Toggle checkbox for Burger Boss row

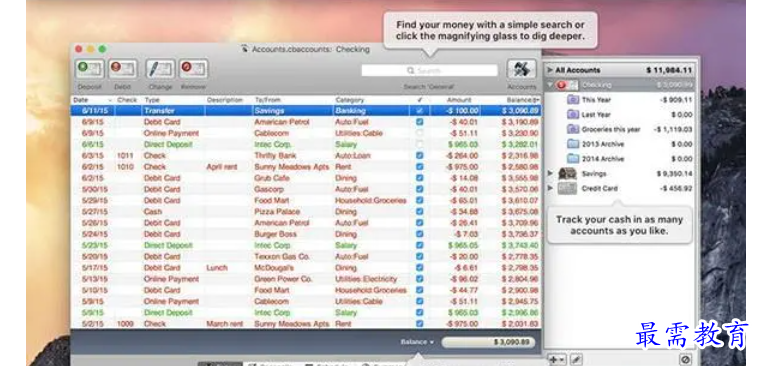[420, 234]
